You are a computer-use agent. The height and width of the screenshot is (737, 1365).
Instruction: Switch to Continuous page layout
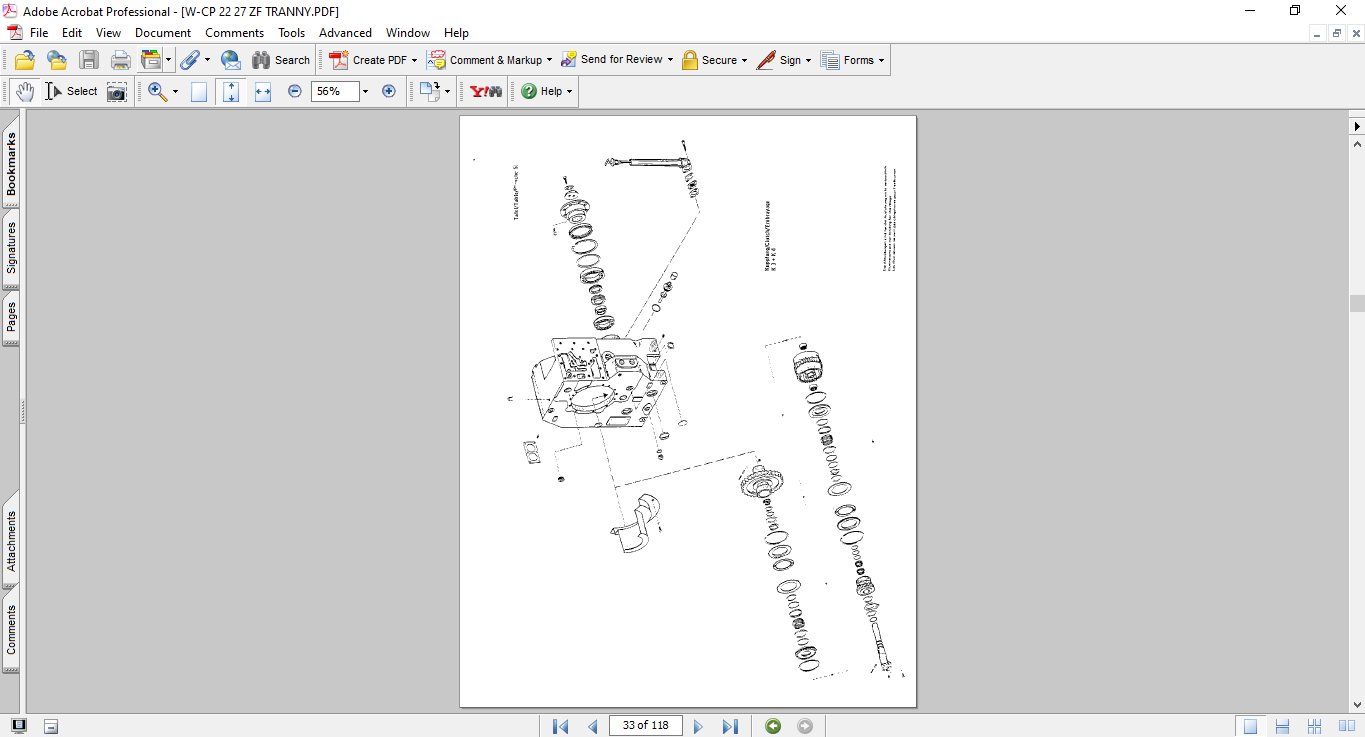pyautogui.click(x=1282, y=726)
